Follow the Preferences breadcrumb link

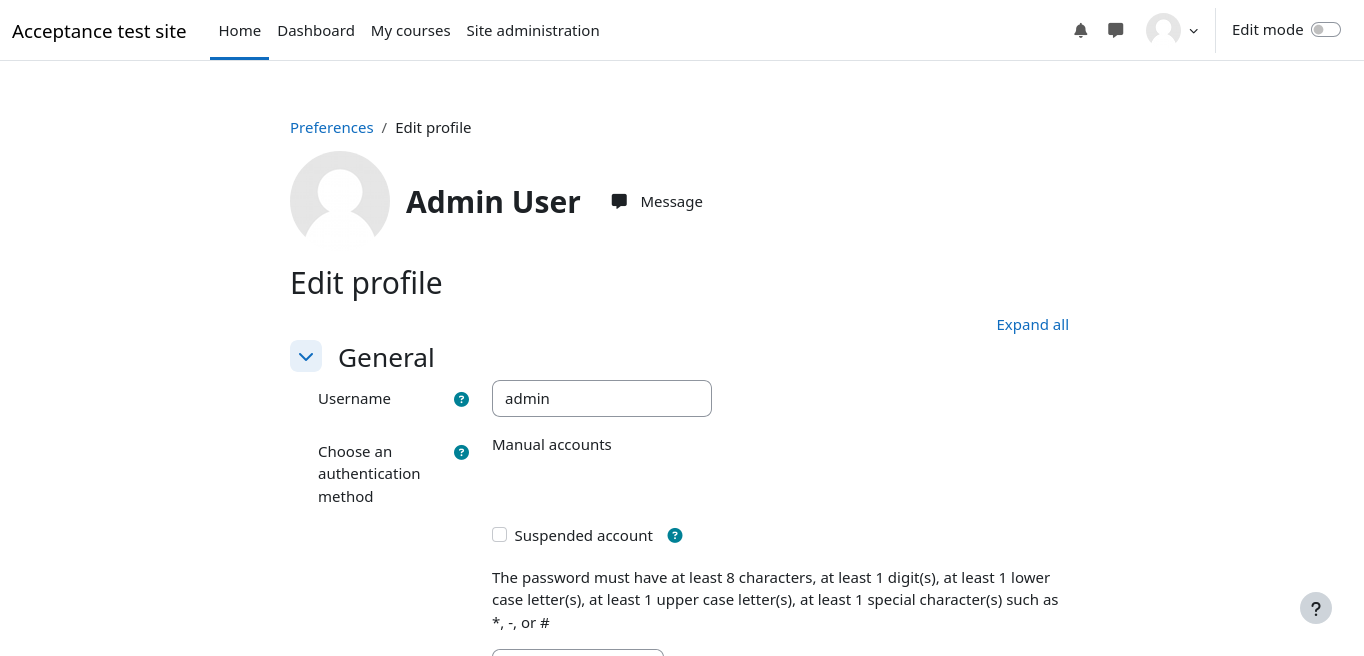[x=332, y=128]
